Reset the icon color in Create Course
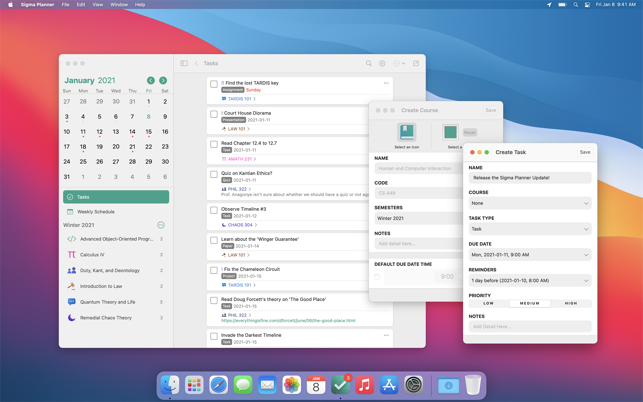 (470, 132)
